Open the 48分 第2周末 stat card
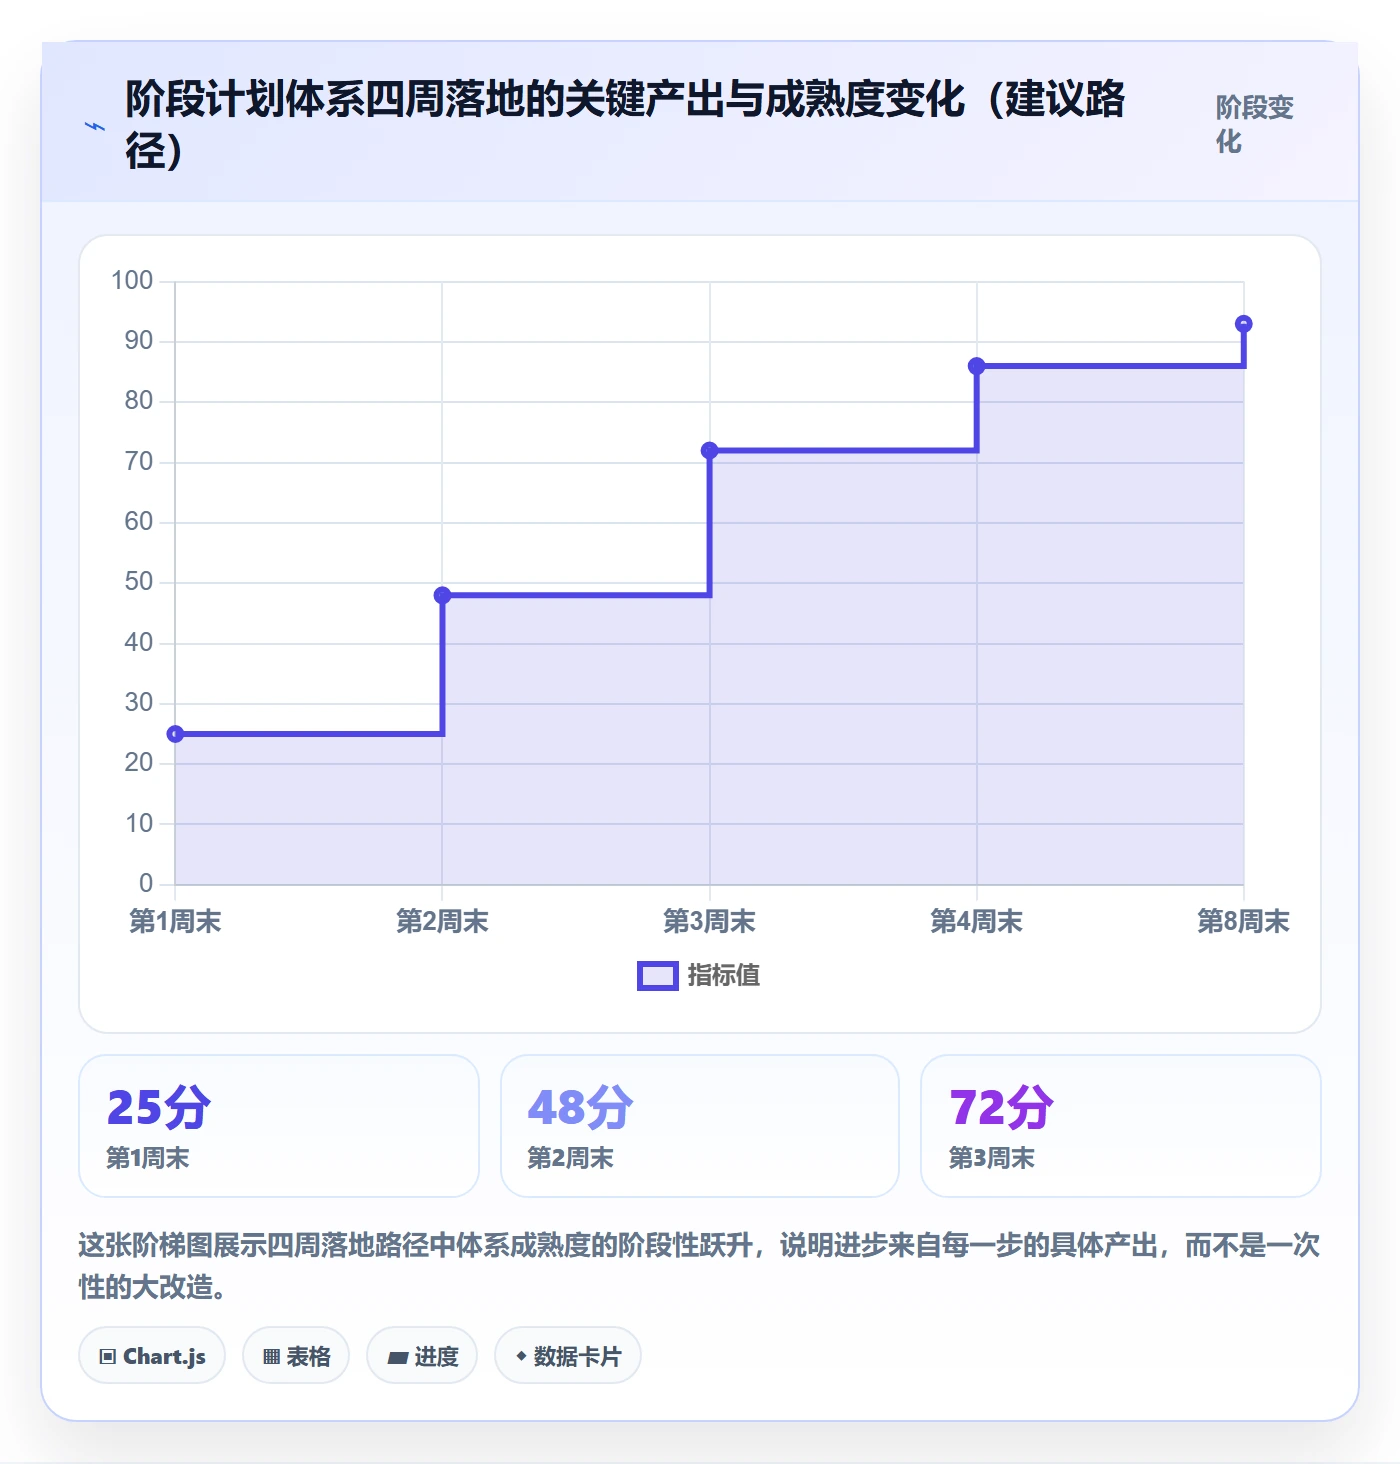 point(700,1126)
